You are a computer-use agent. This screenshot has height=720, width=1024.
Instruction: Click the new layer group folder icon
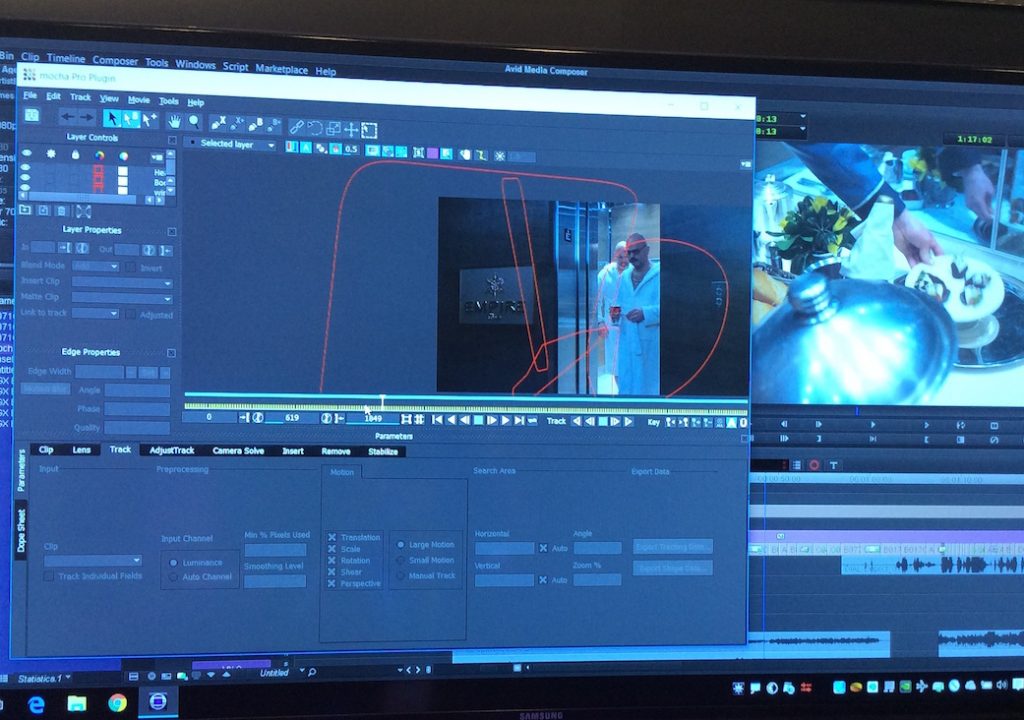click(x=25, y=210)
